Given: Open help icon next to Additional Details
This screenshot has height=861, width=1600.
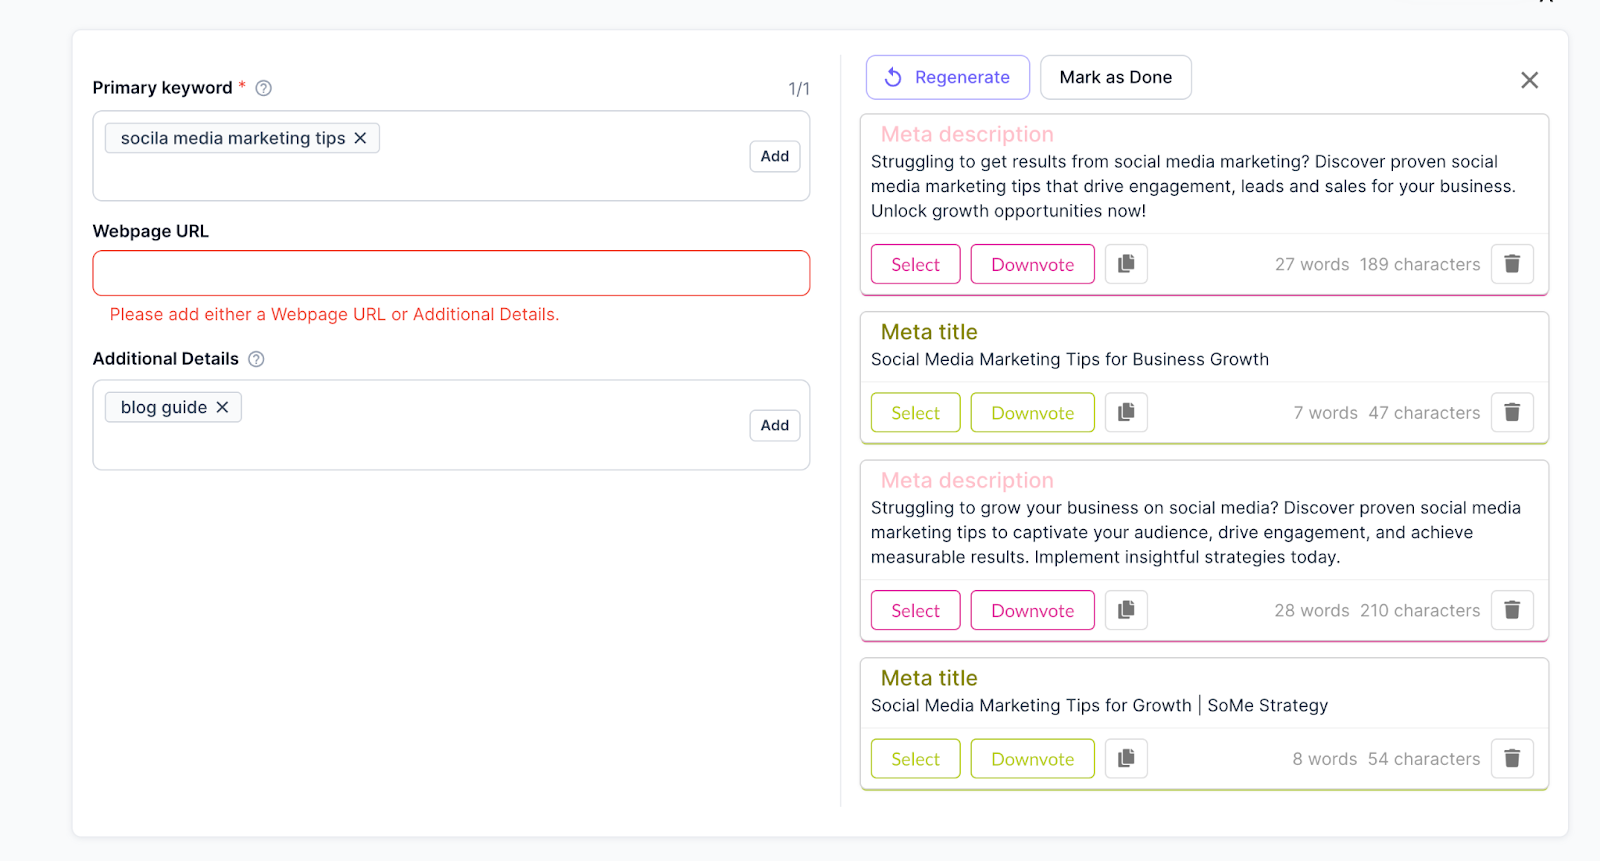Looking at the screenshot, I should click(x=256, y=359).
